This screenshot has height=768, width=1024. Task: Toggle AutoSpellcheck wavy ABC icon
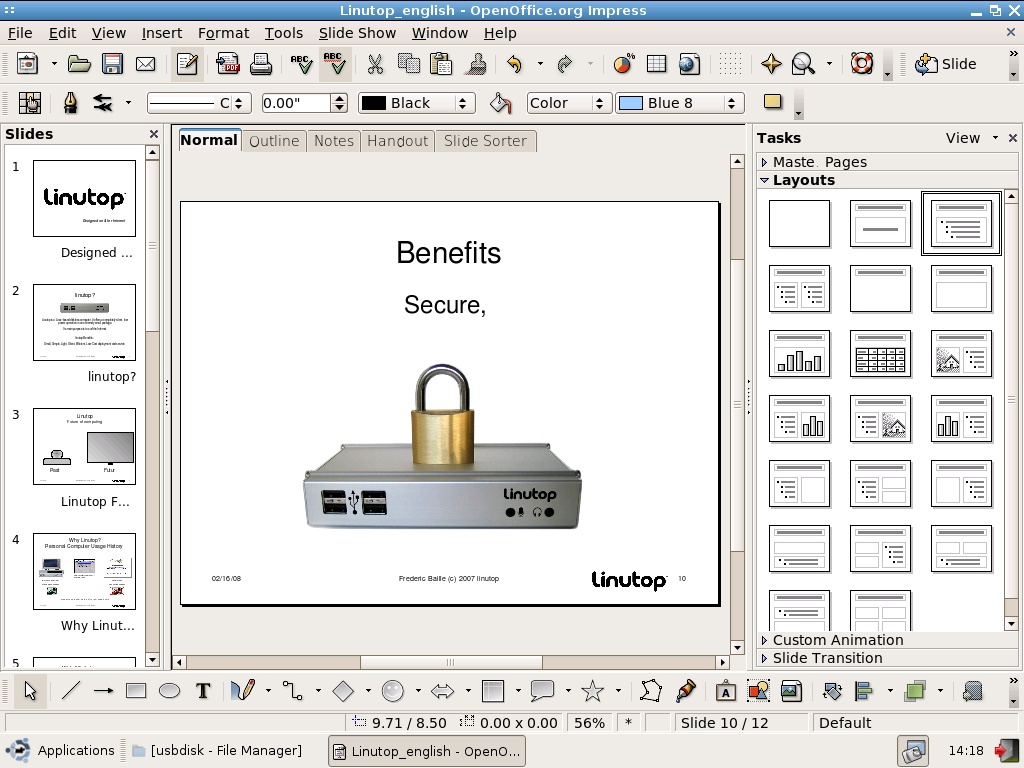point(334,64)
